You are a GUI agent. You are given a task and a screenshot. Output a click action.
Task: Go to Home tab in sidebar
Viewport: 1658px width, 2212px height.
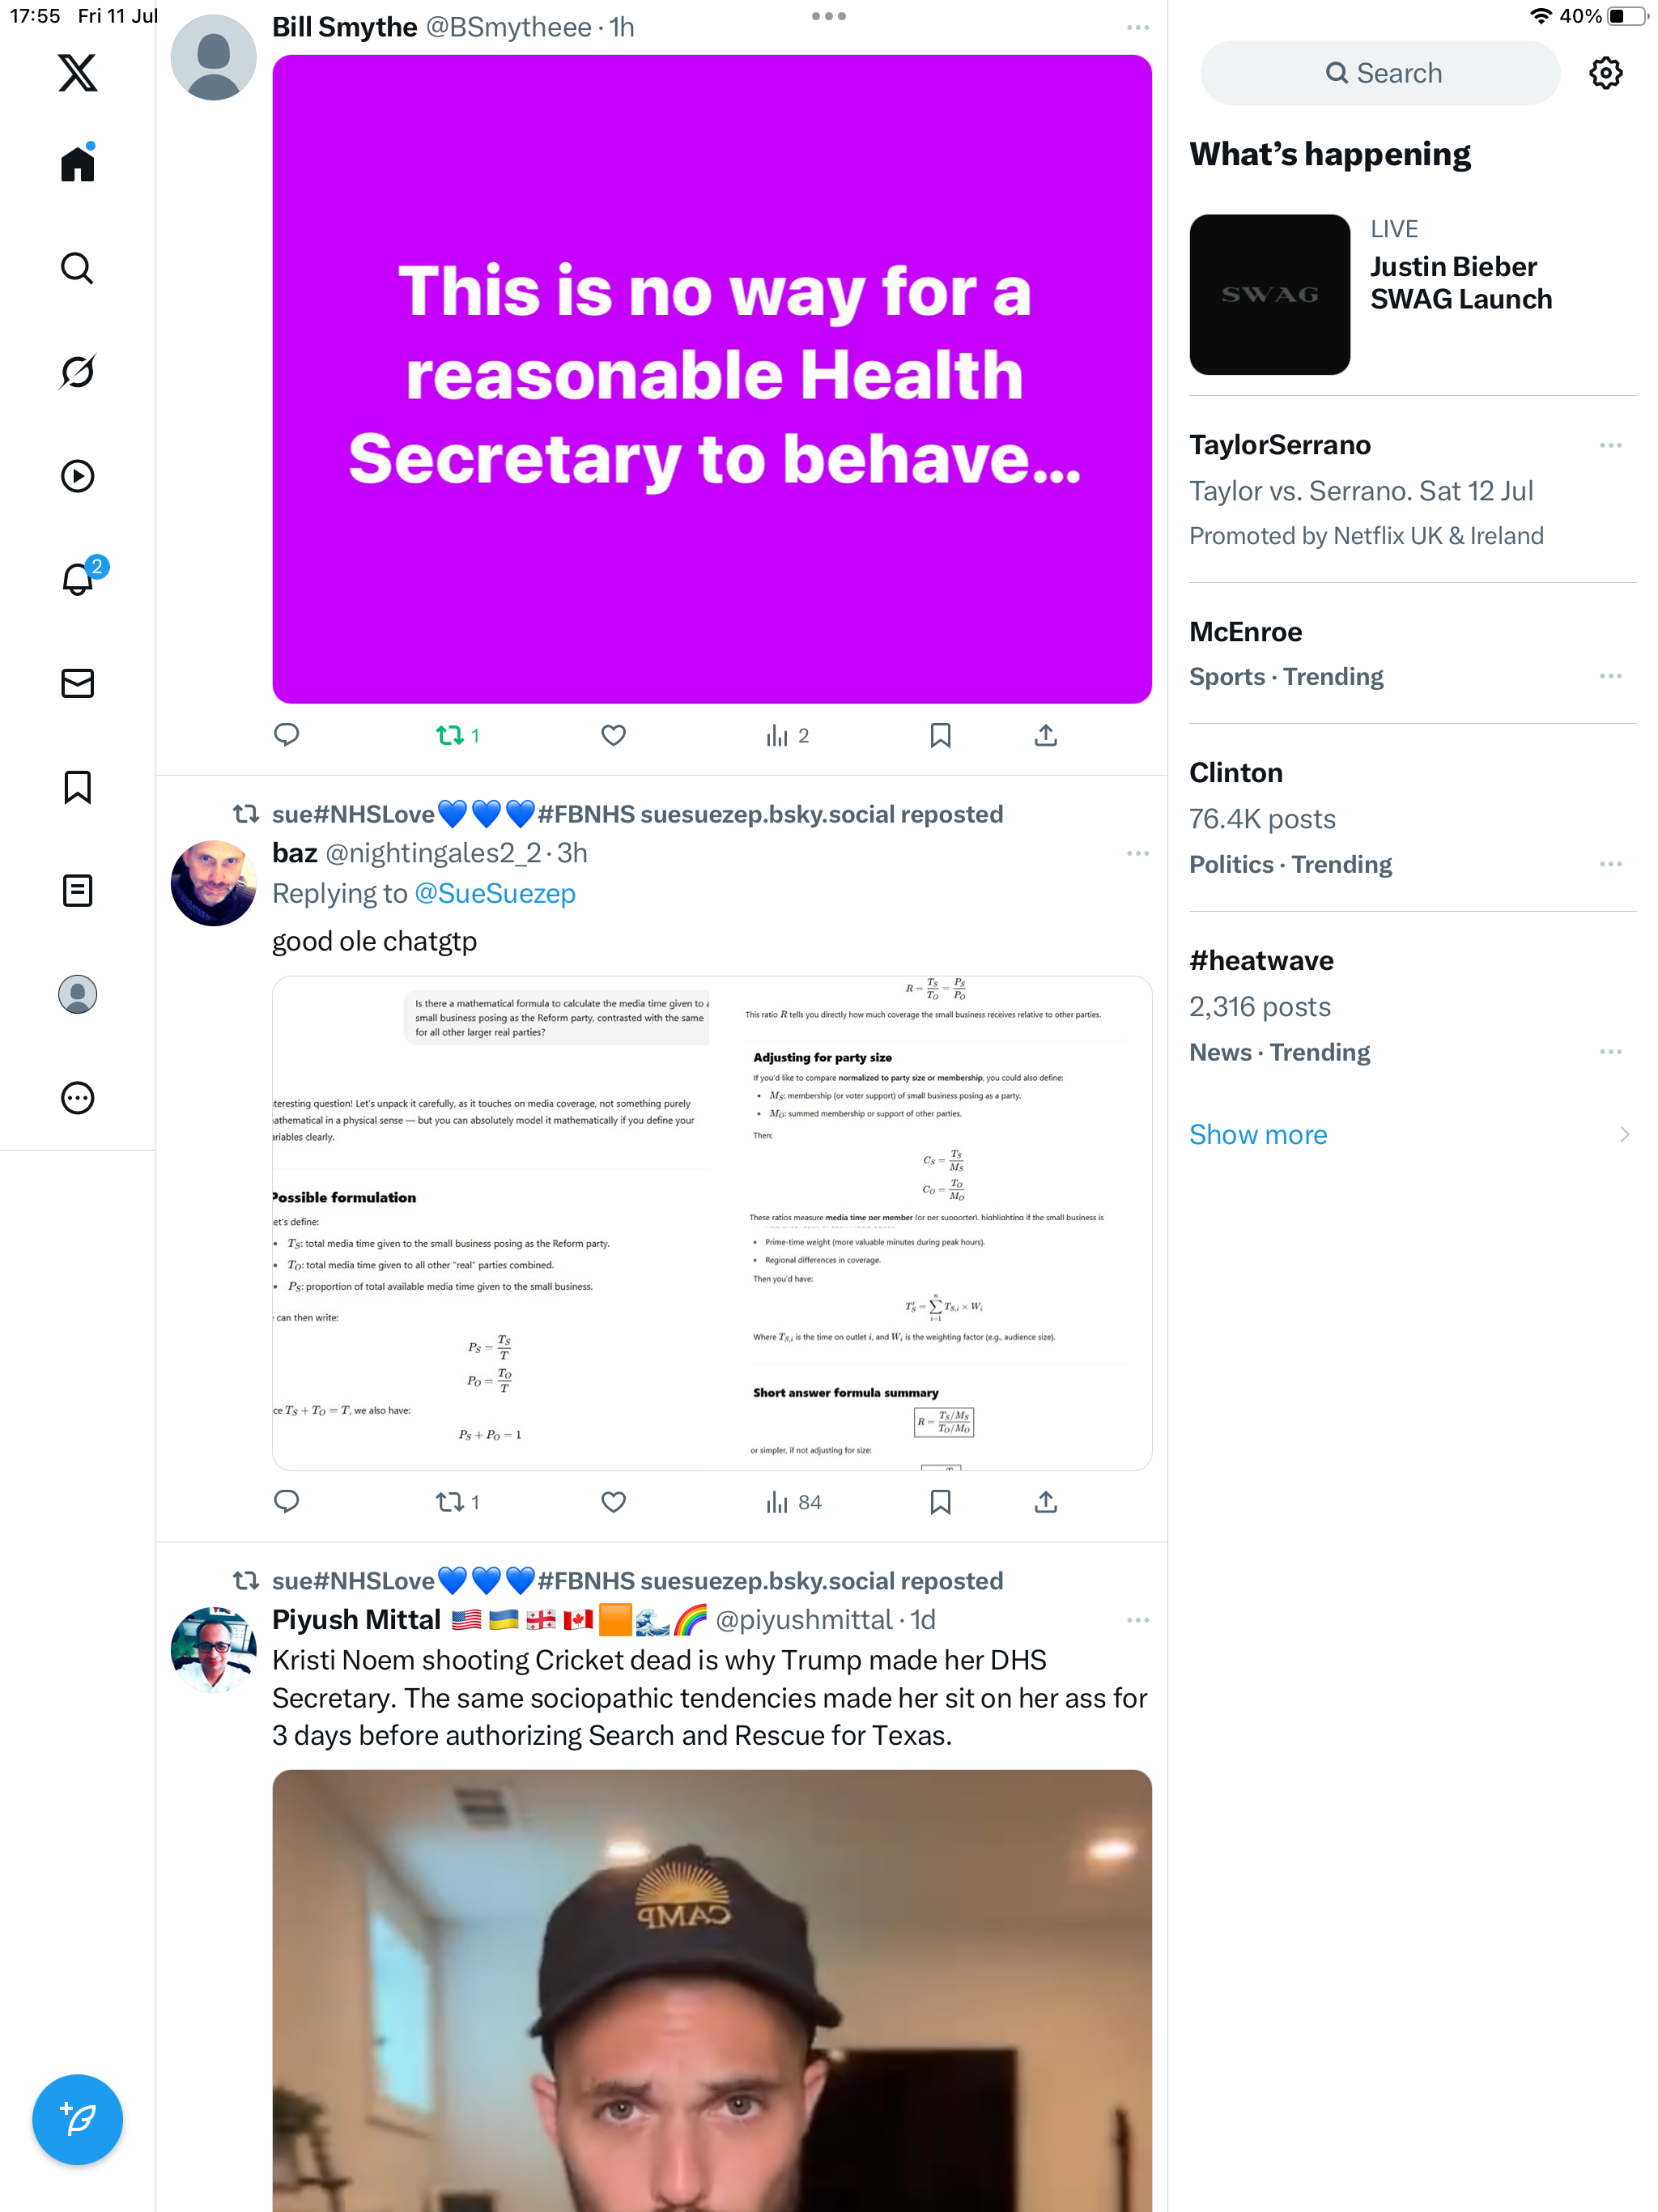(x=77, y=163)
